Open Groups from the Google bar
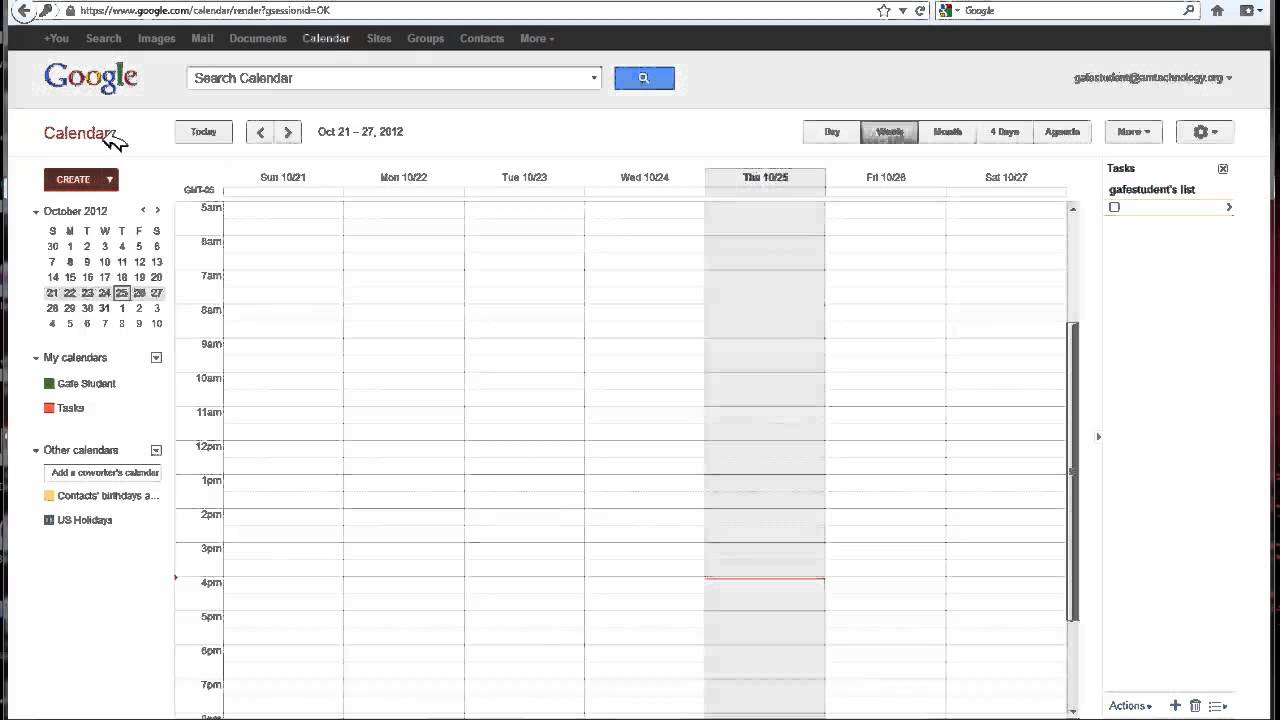The height and width of the screenshot is (720, 1280). (x=425, y=38)
